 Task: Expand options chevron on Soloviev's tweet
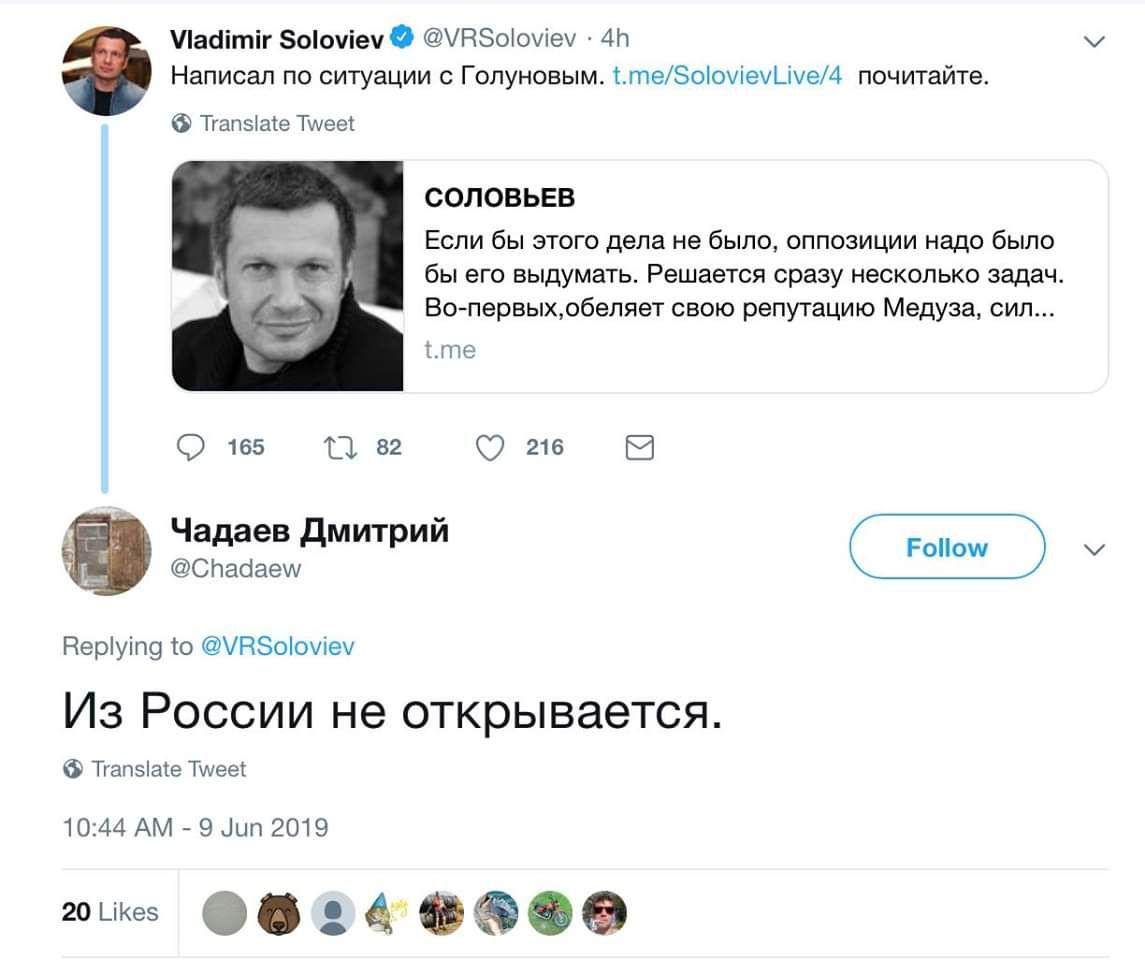[x=1095, y=42]
